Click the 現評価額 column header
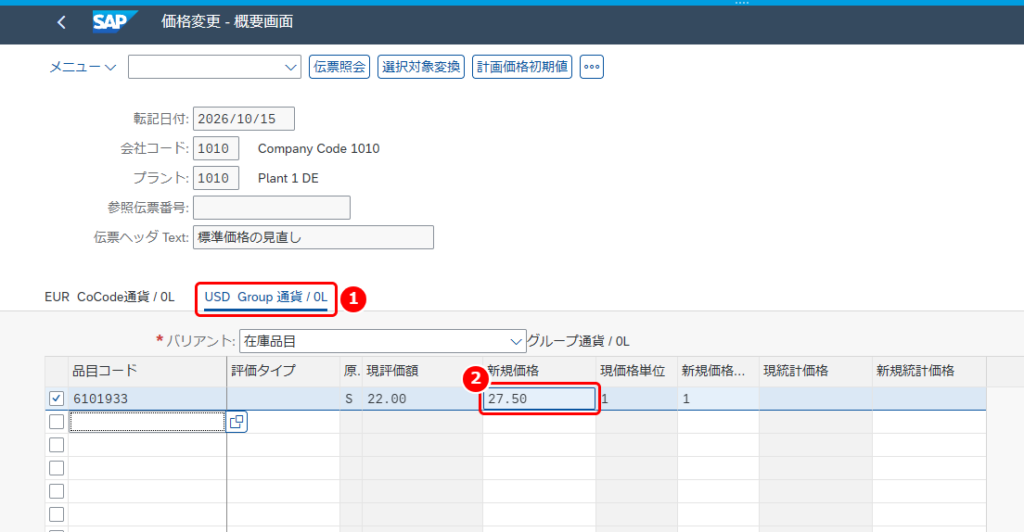 [423, 371]
